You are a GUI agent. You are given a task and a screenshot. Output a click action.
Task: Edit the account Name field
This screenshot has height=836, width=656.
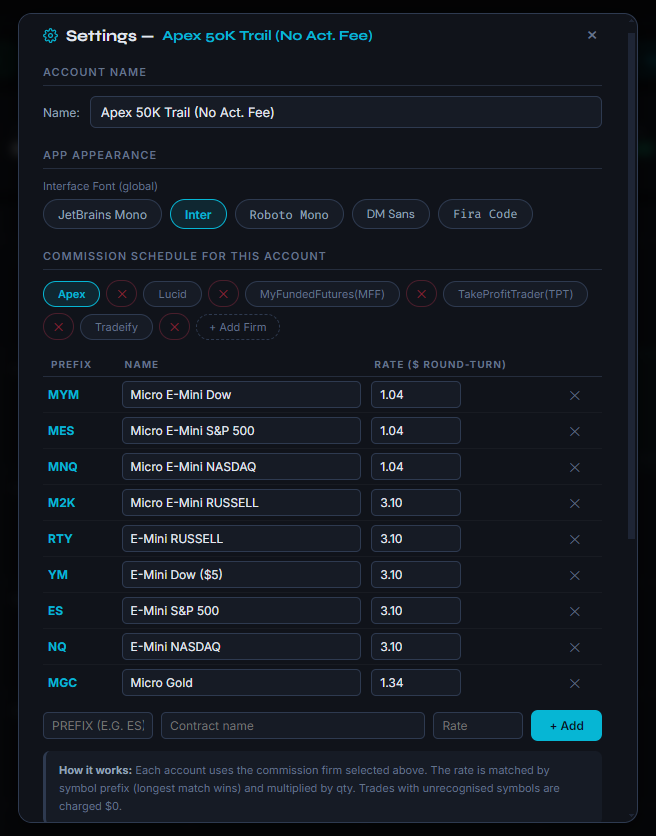click(346, 112)
